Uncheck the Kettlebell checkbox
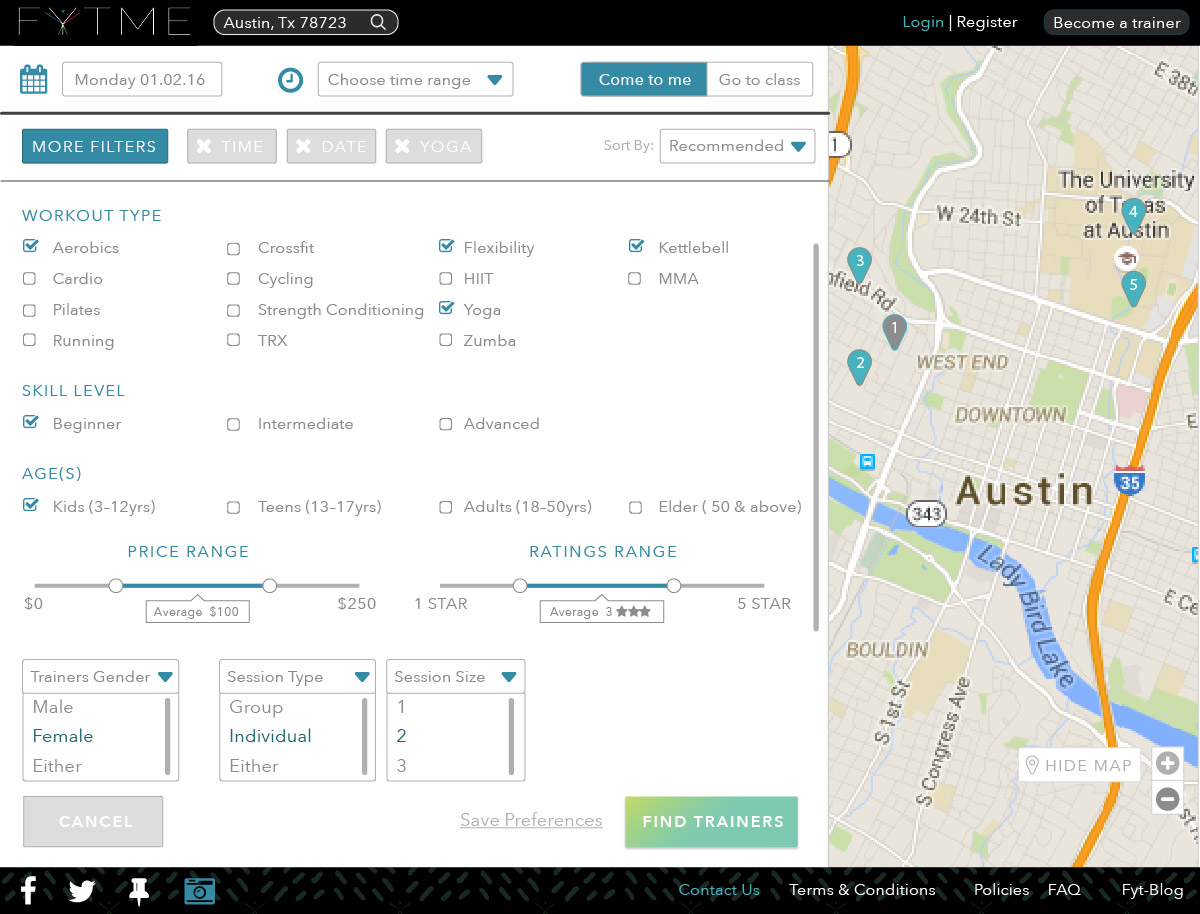This screenshot has width=1200, height=914. click(636, 247)
